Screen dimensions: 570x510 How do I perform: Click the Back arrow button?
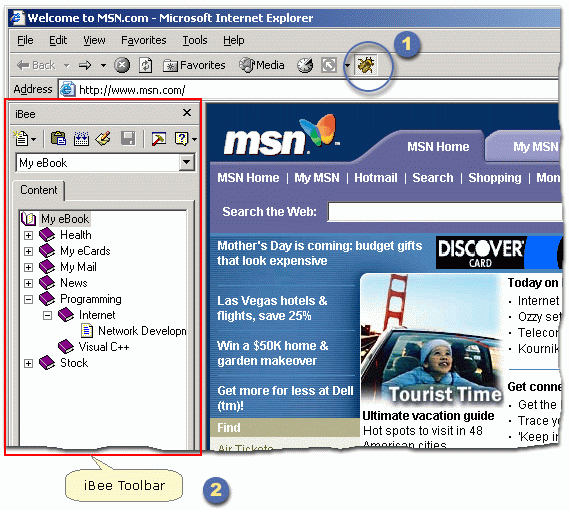point(36,65)
